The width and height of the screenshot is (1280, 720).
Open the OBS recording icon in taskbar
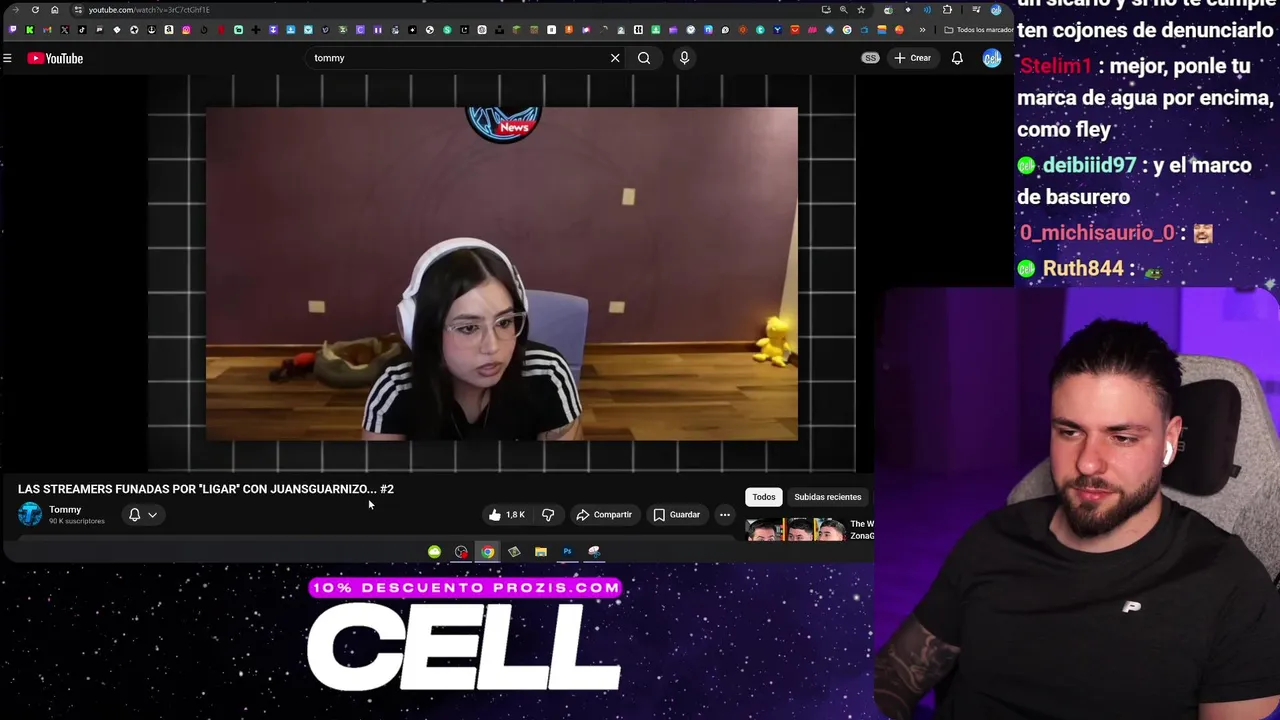pyautogui.click(x=461, y=552)
